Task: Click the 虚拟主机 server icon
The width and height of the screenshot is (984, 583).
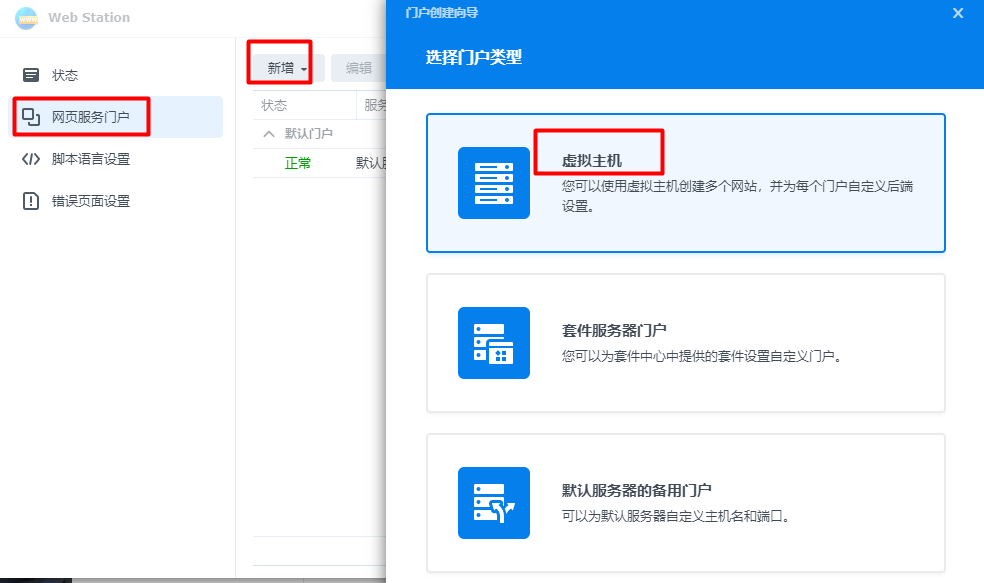Action: 494,183
